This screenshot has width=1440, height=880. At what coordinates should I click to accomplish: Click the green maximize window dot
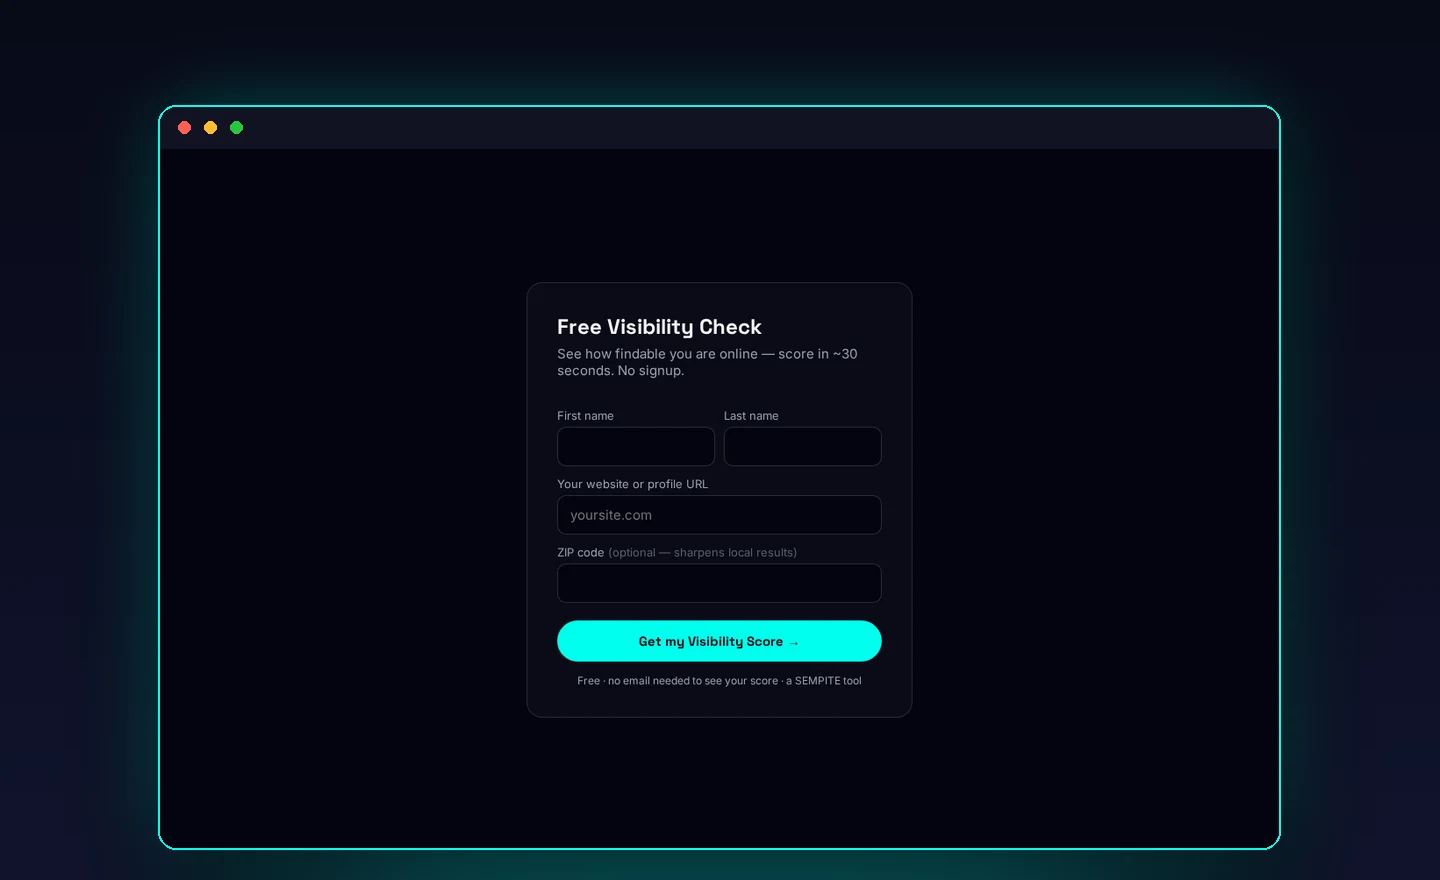click(x=237, y=127)
